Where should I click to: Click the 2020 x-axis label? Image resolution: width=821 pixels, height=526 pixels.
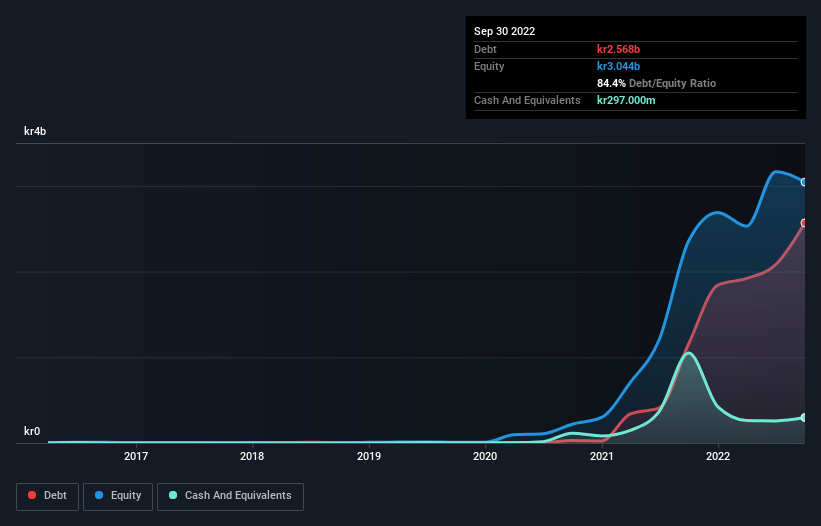(485, 456)
